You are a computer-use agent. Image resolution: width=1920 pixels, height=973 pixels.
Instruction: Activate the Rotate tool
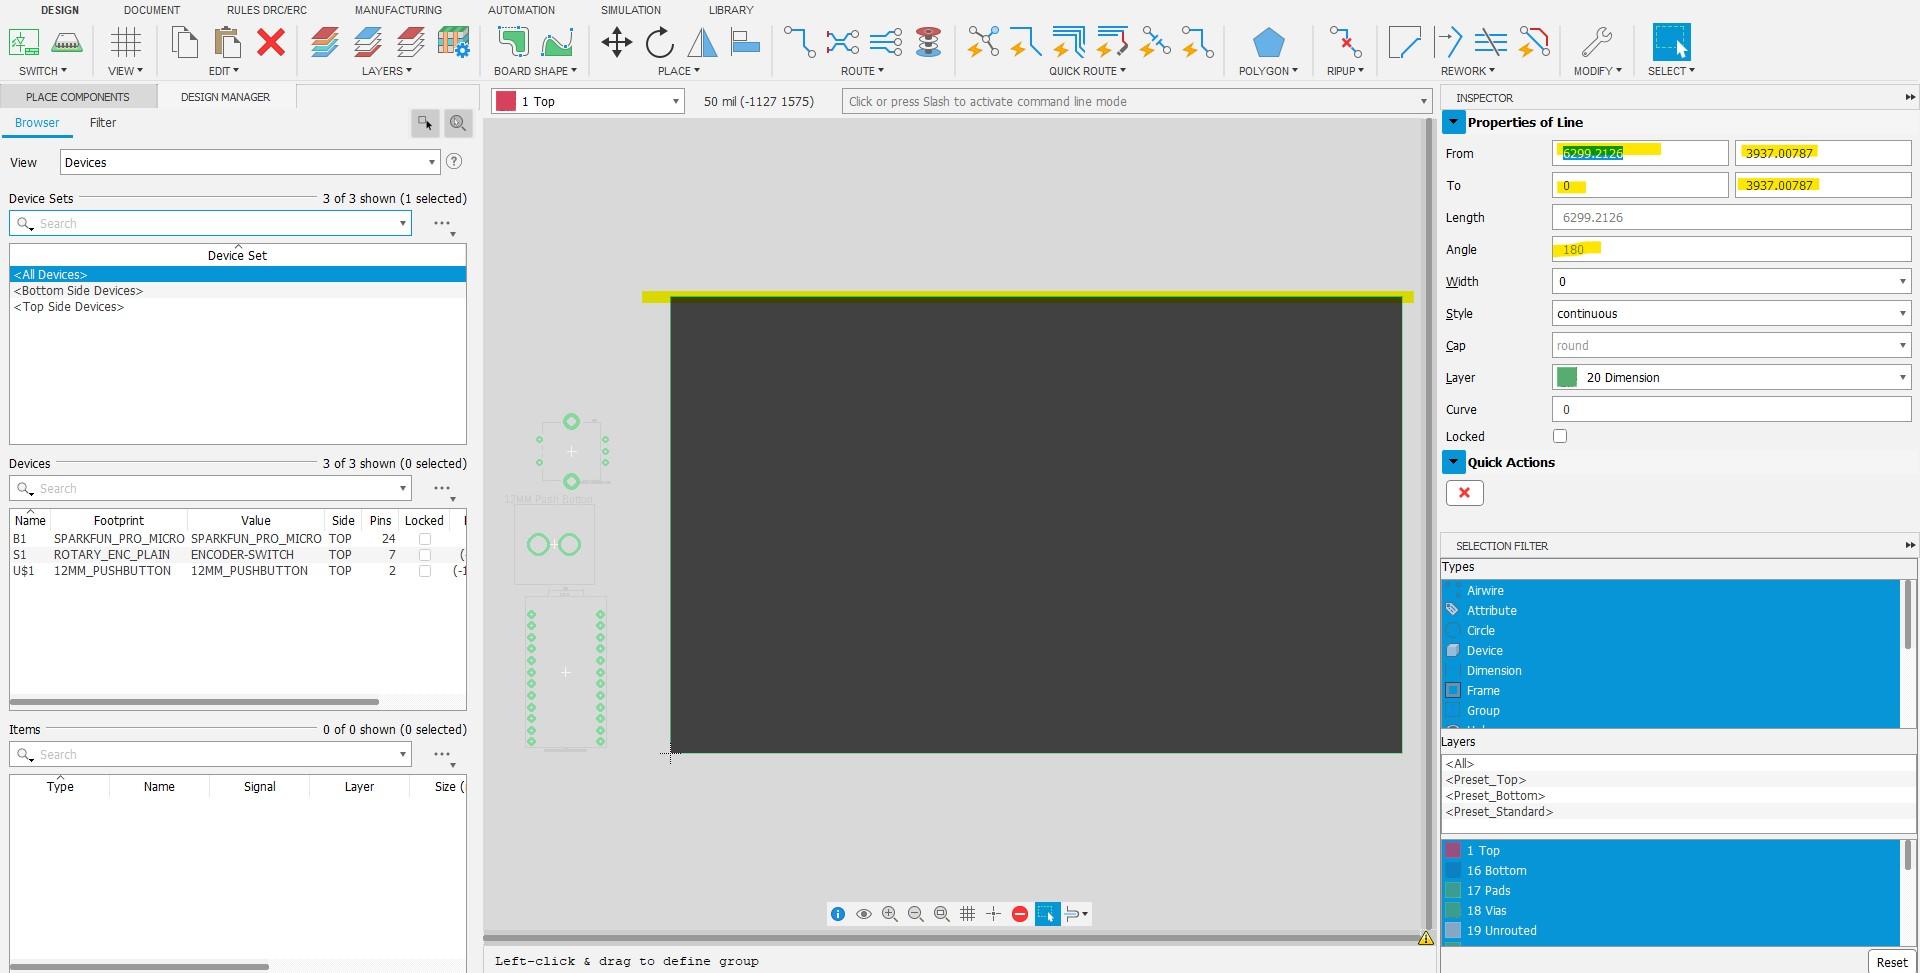[659, 42]
